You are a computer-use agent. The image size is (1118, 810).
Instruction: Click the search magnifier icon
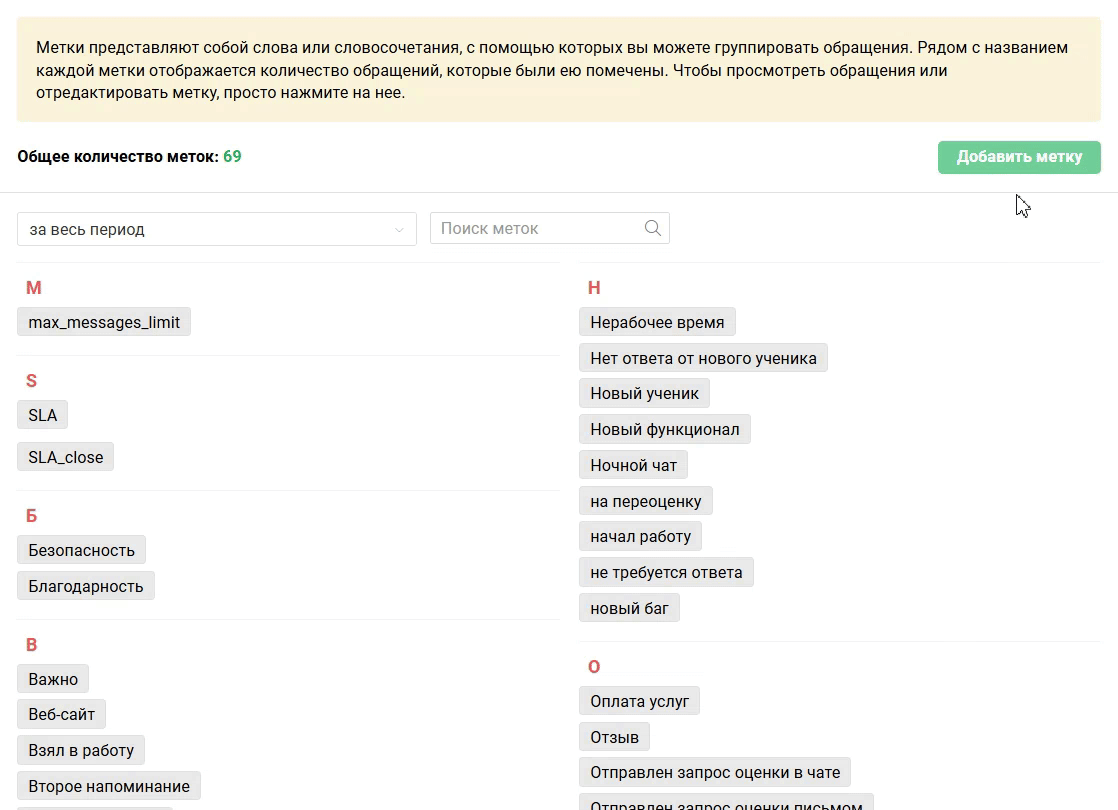coord(652,228)
